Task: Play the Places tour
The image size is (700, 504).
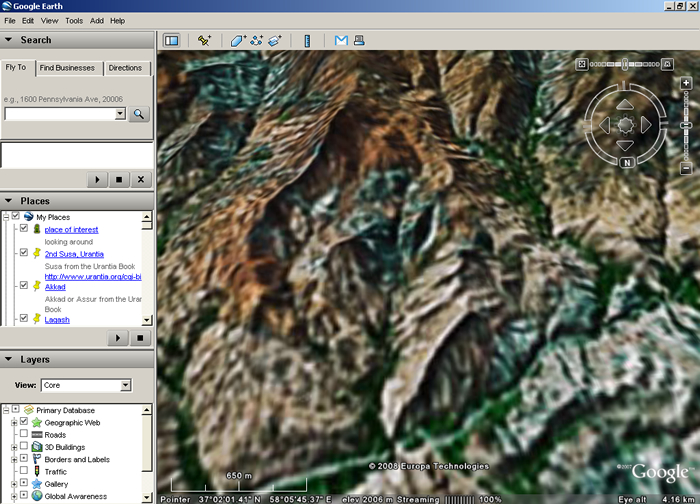Action: [118, 338]
